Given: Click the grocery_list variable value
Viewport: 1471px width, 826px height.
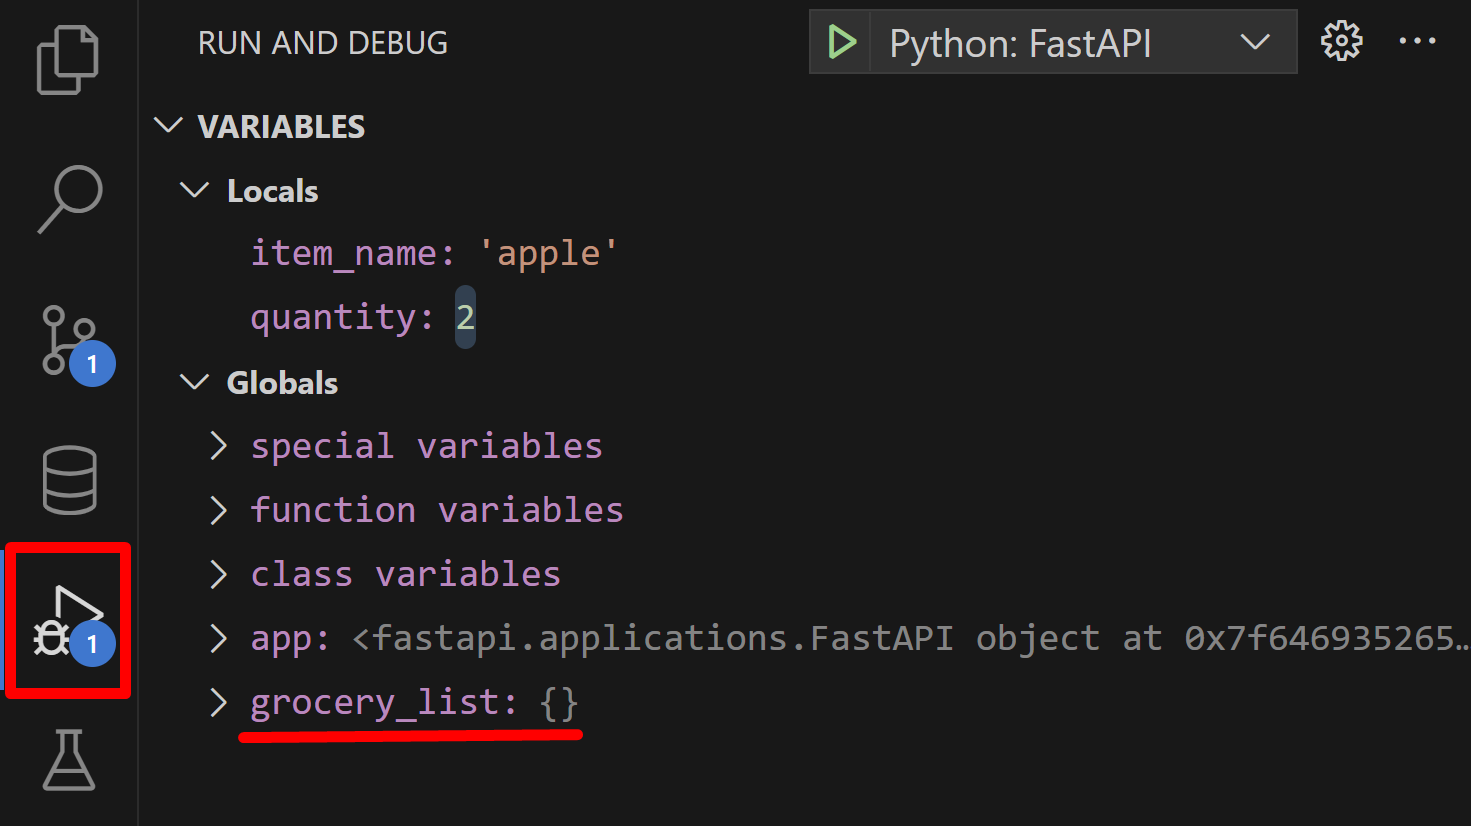Looking at the screenshot, I should tap(558, 701).
